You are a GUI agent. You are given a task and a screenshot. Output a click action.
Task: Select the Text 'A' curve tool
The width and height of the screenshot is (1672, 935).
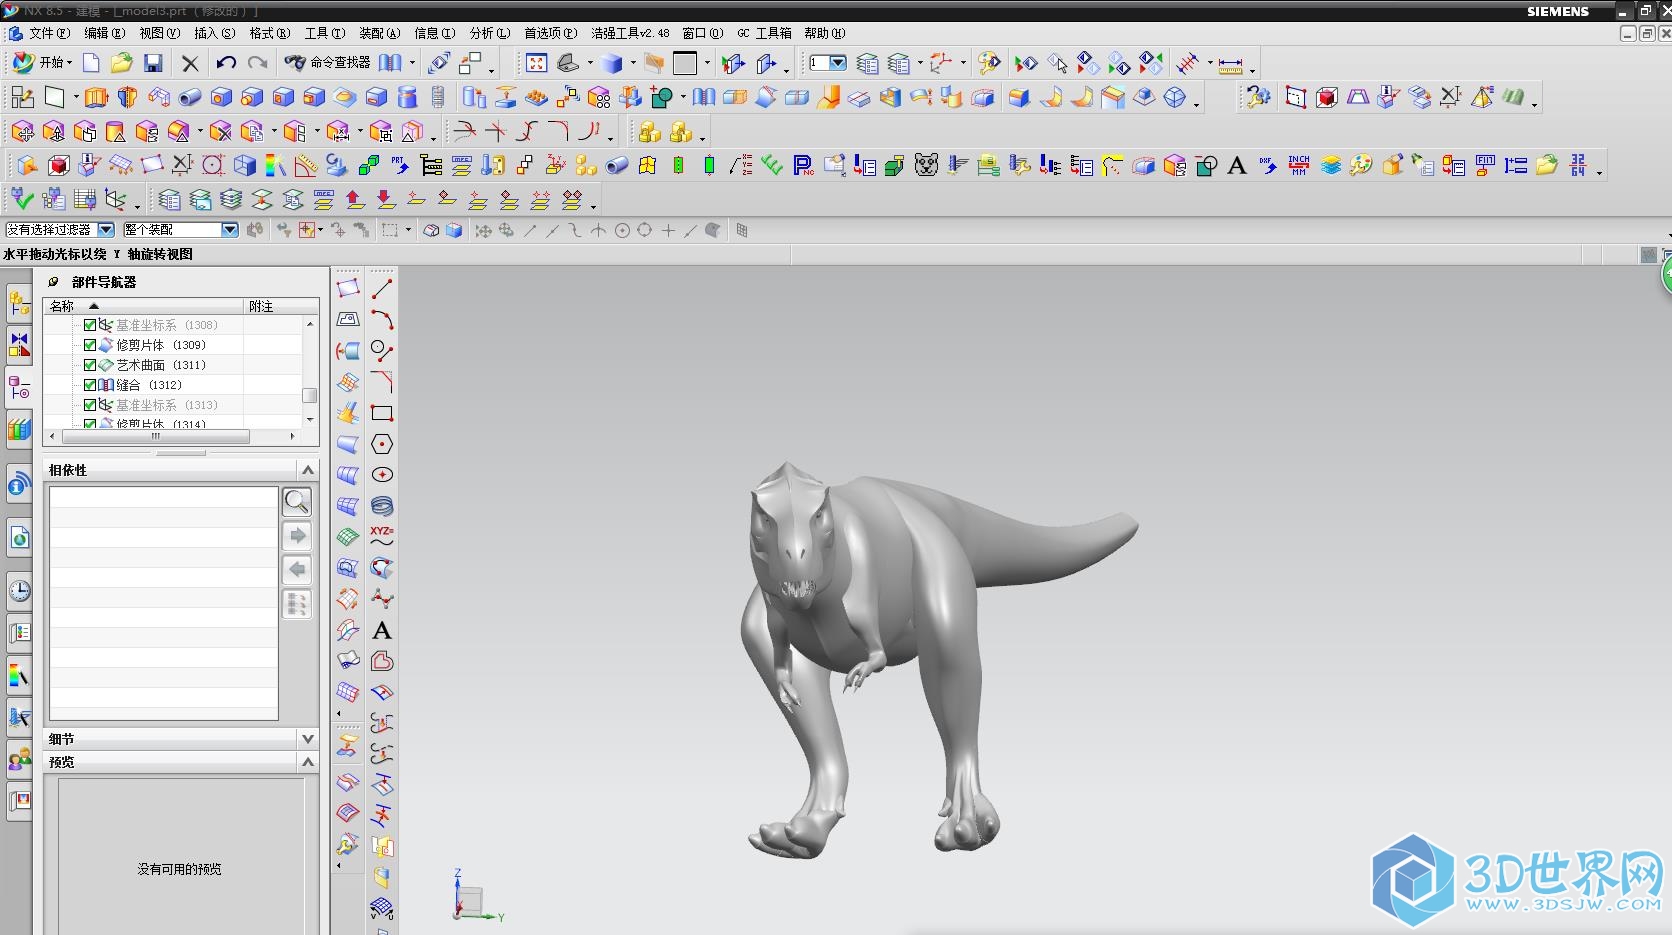(x=382, y=630)
